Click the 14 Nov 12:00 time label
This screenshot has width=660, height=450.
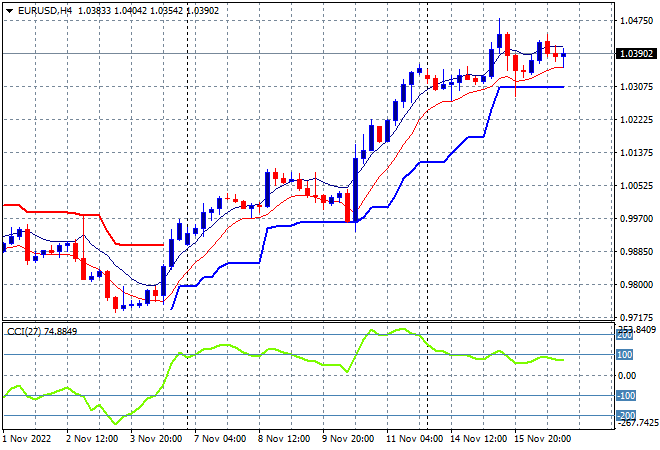coord(479,439)
